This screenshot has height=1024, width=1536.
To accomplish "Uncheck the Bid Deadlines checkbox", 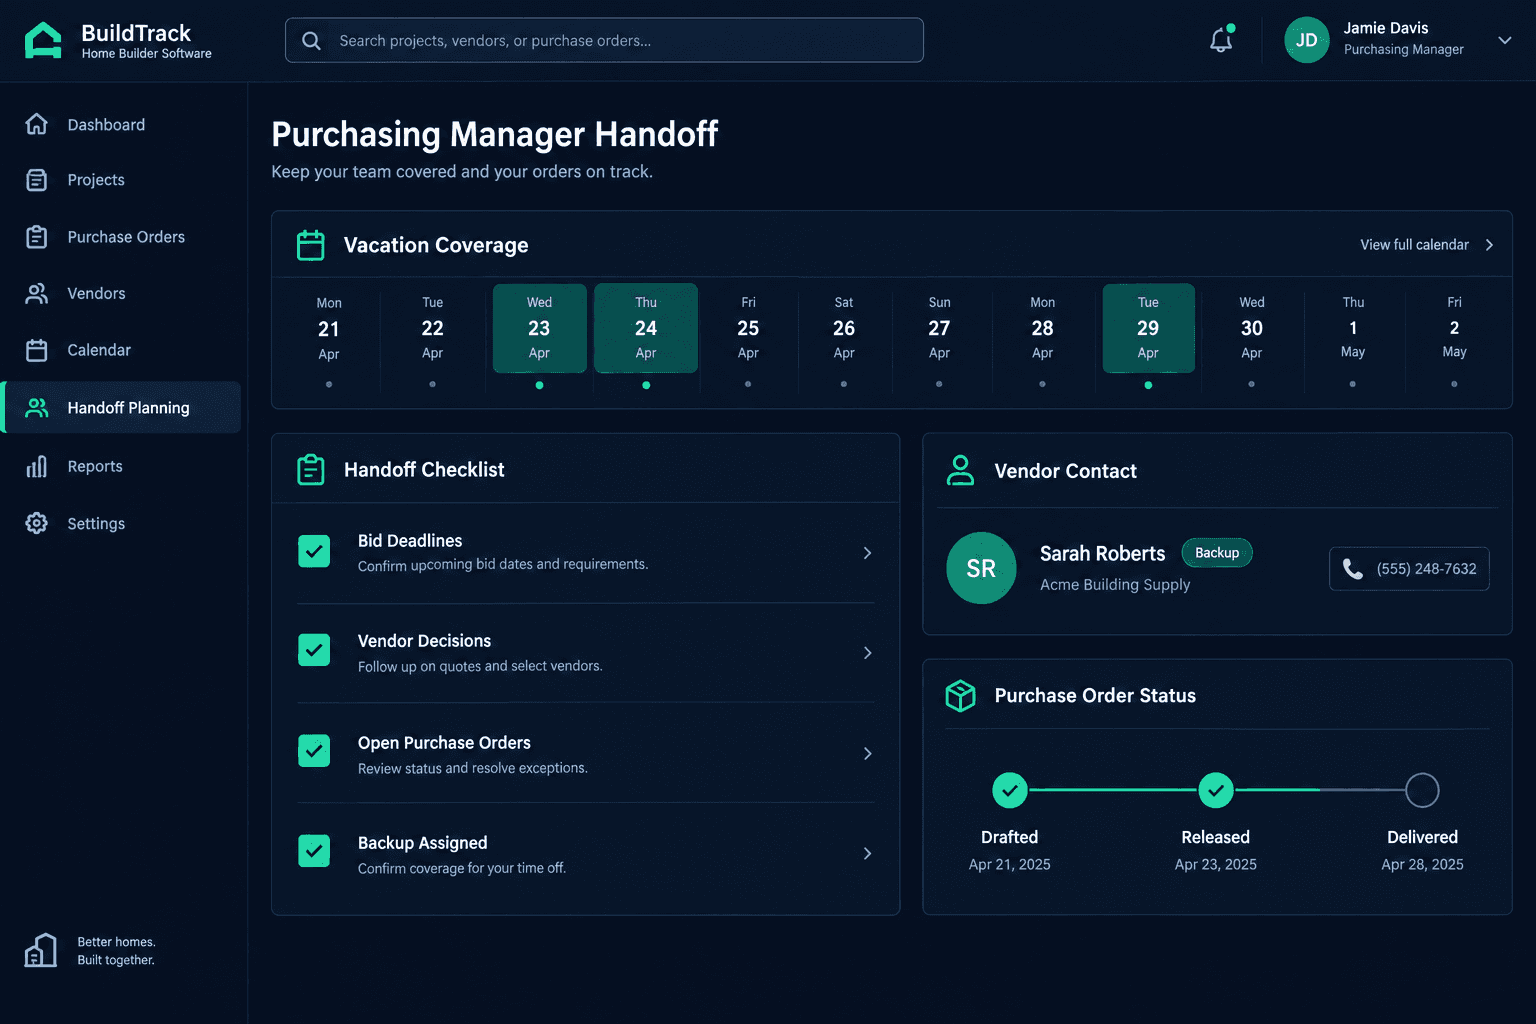I will (x=314, y=551).
